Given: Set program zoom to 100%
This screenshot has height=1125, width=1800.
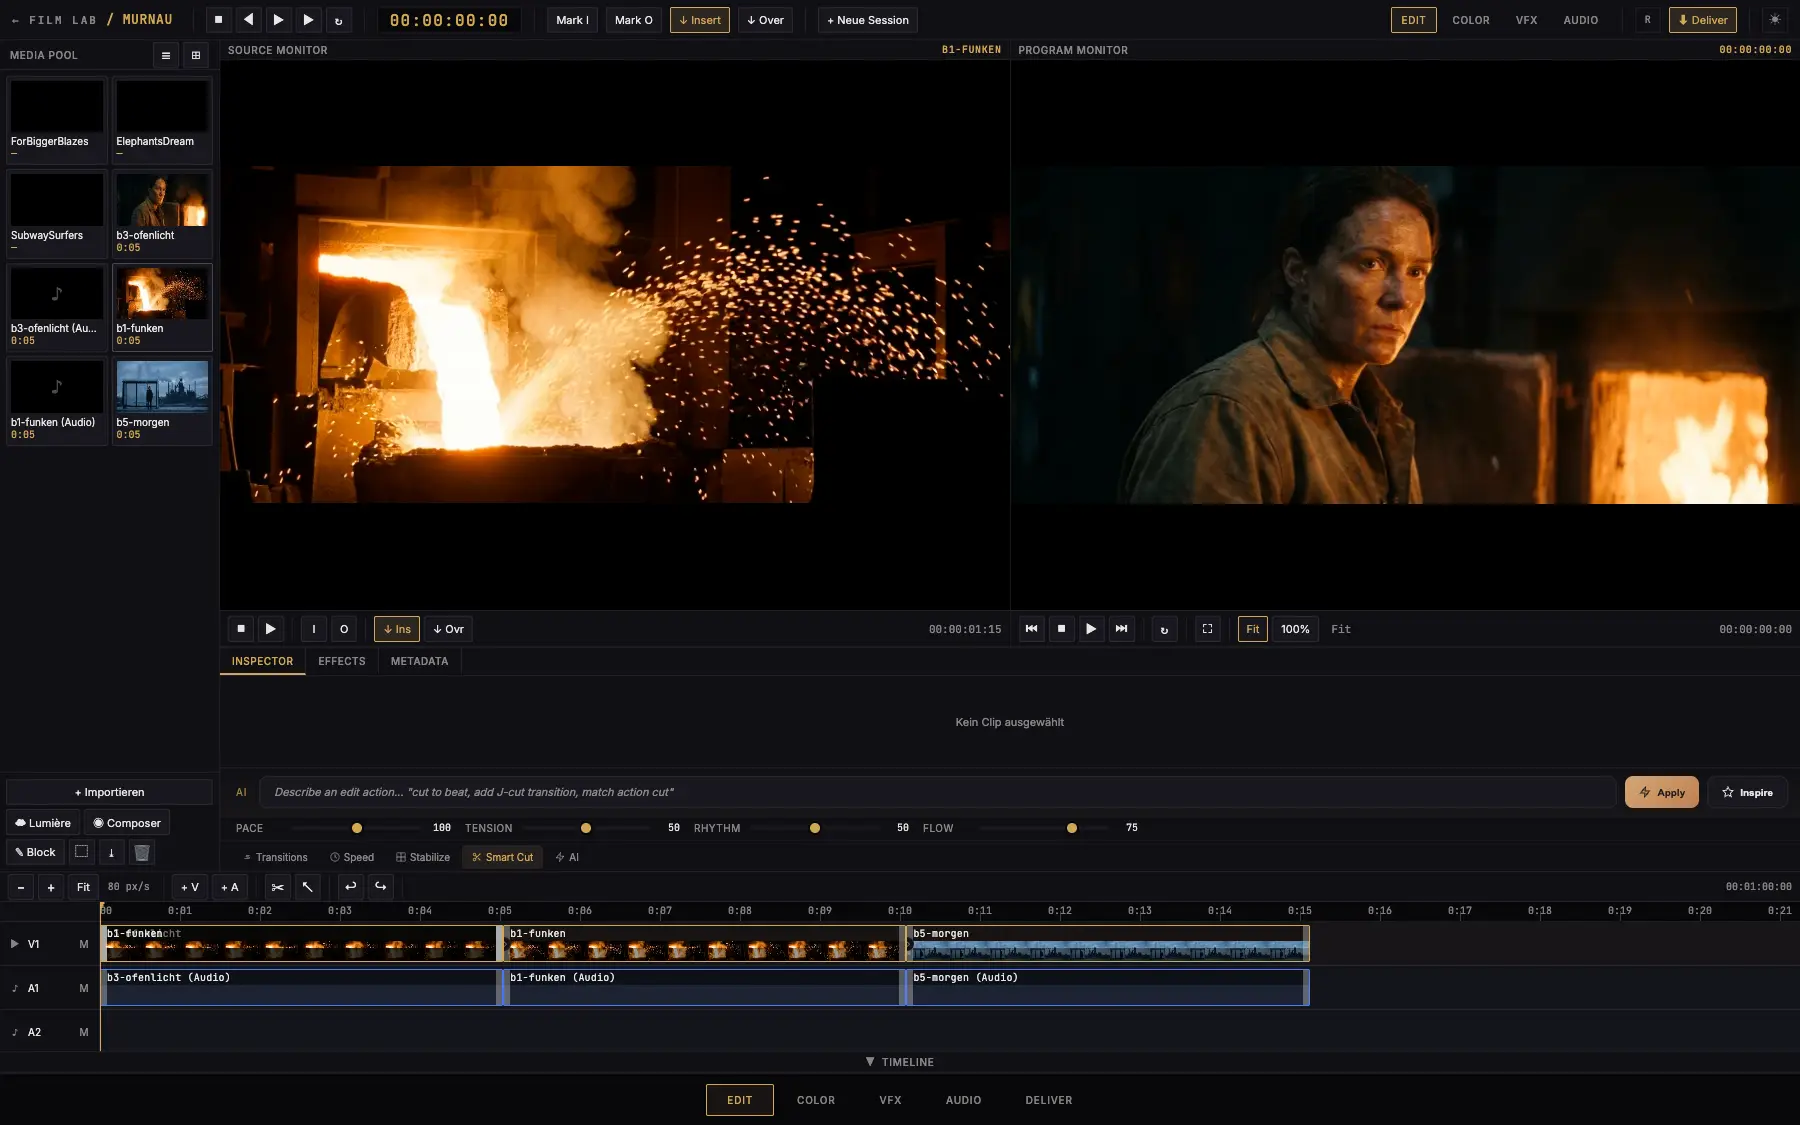Looking at the screenshot, I should pos(1295,629).
